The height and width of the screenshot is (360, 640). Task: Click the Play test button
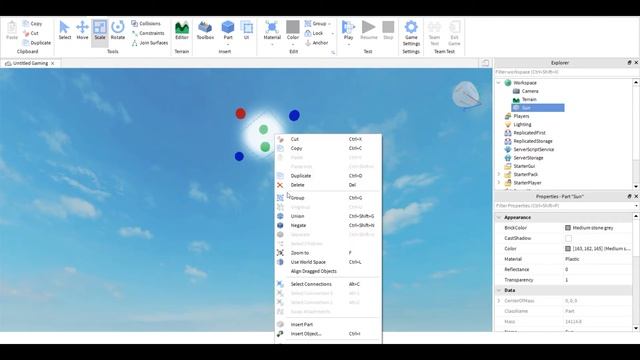point(348,29)
